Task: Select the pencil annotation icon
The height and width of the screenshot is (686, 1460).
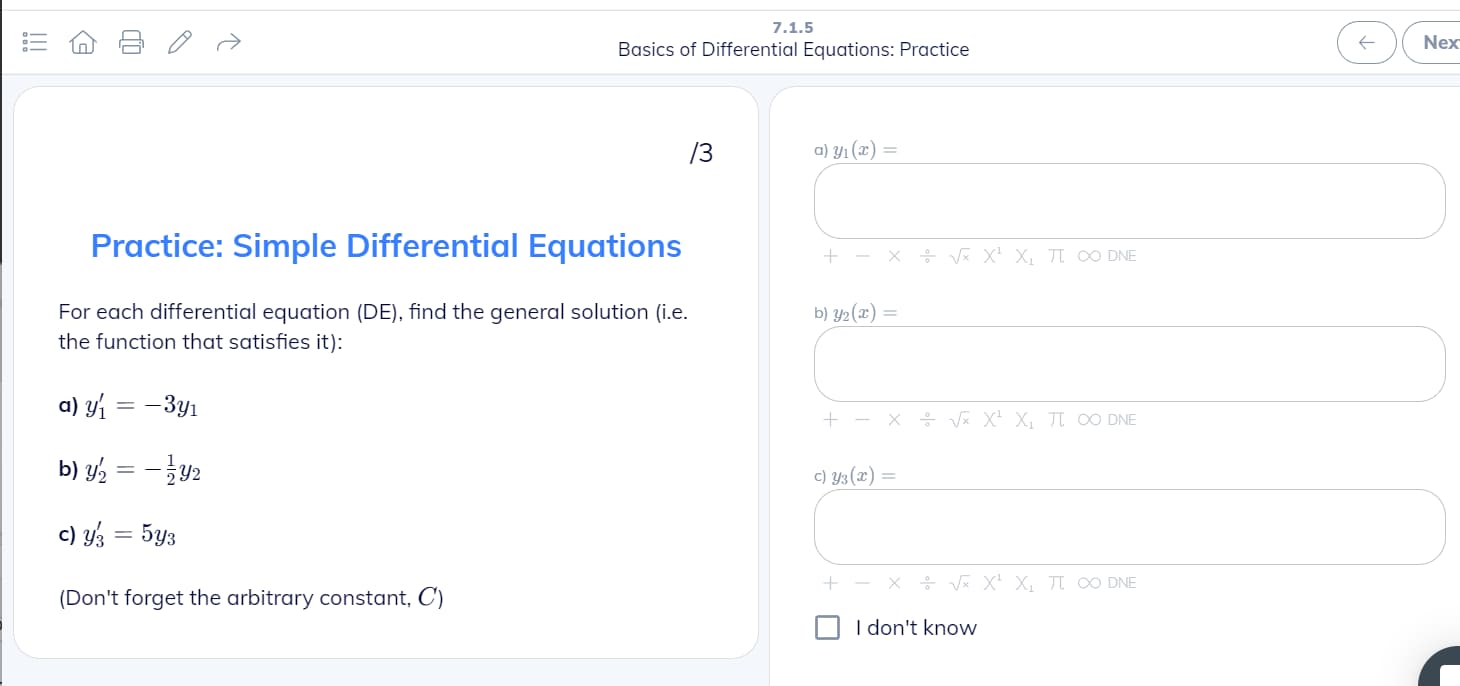Action: 179,41
